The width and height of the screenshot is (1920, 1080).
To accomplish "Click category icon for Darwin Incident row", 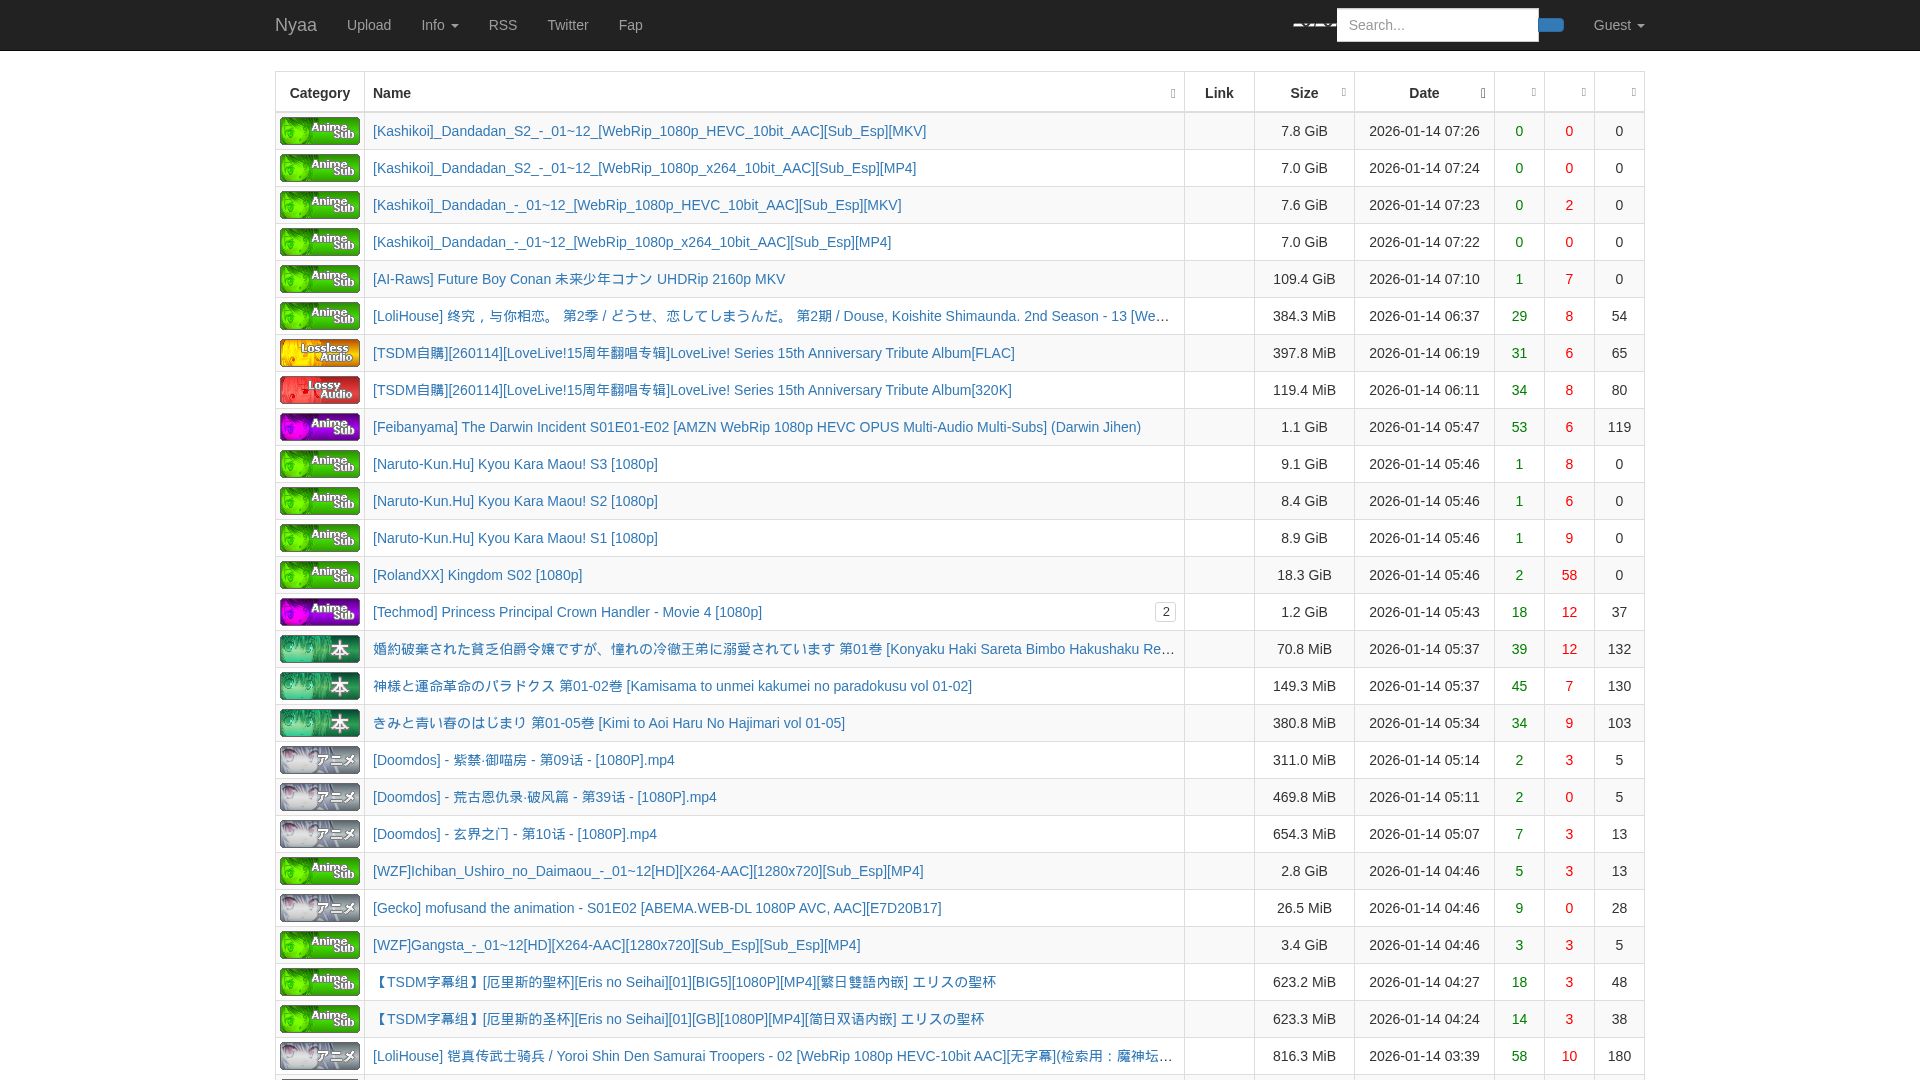I will [x=319, y=427].
